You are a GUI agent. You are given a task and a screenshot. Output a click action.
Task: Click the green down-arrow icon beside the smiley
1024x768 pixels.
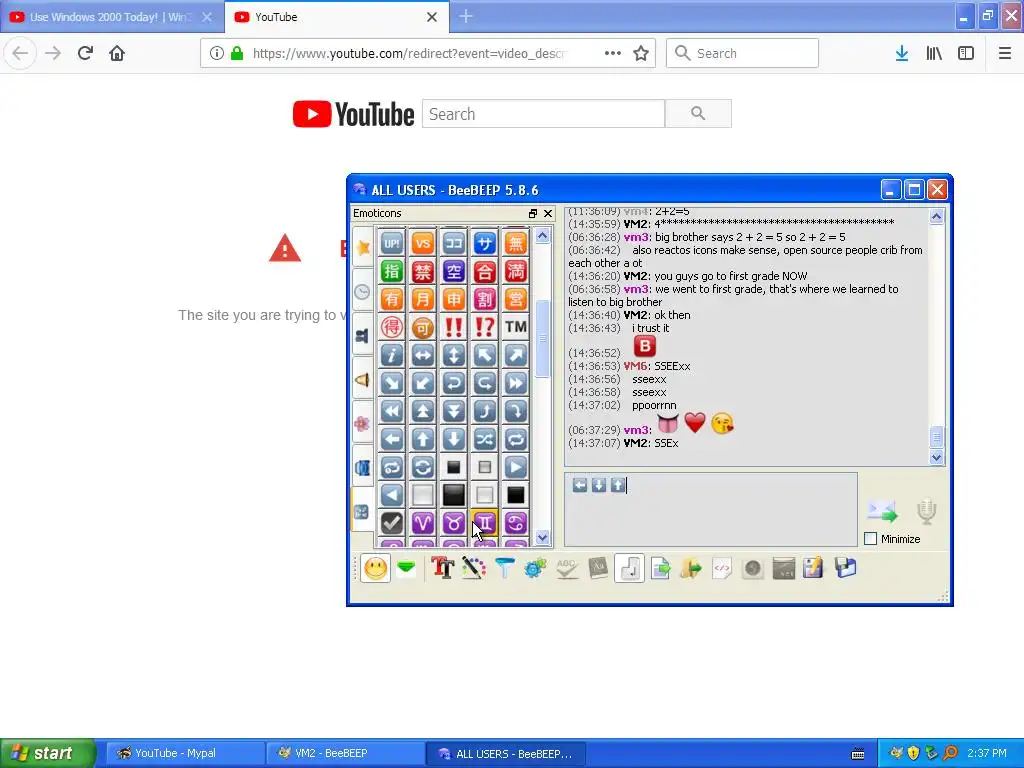406,568
